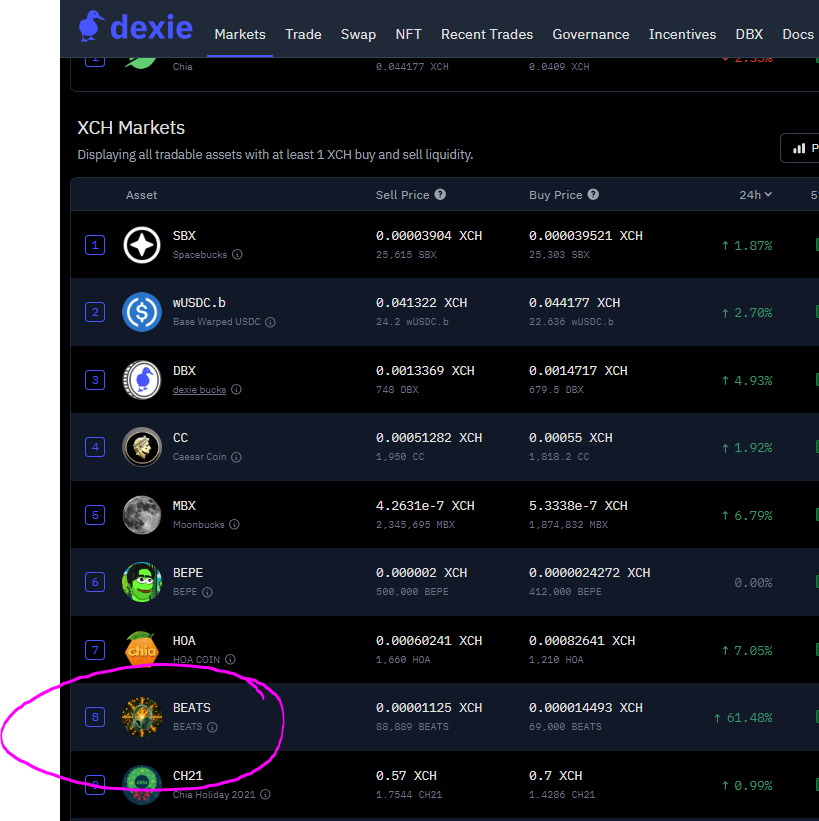Open the Buy Price help tooltip icon
The height and width of the screenshot is (821, 819).
pyautogui.click(x=594, y=195)
